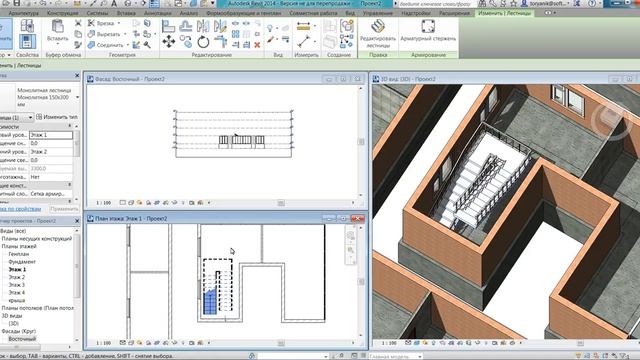The height and width of the screenshot is (360, 640).
Task: Select Восточный elevation in project browser
Action: [22, 339]
